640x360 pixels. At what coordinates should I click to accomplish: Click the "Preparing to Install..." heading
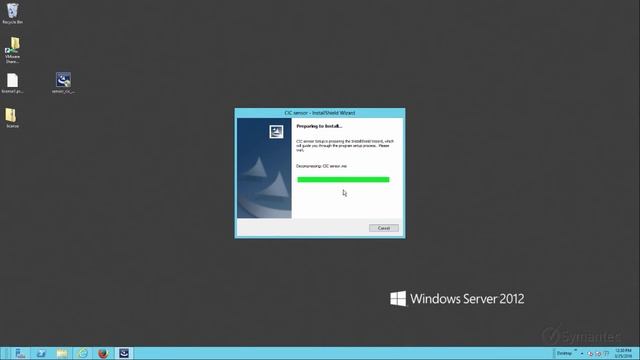pyautogui.click(x=319, y=126)
